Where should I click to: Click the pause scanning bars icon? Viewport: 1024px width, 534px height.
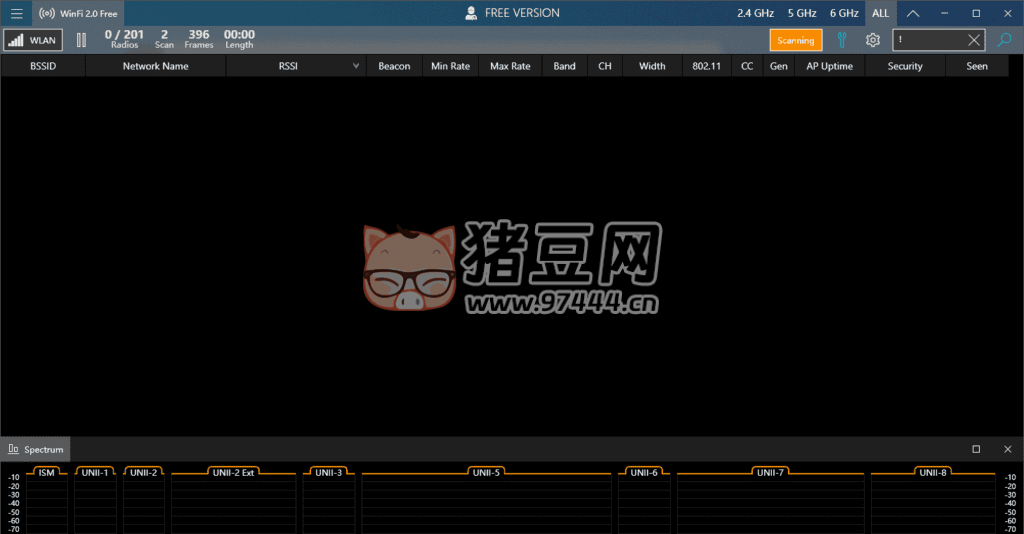point(82,40)
